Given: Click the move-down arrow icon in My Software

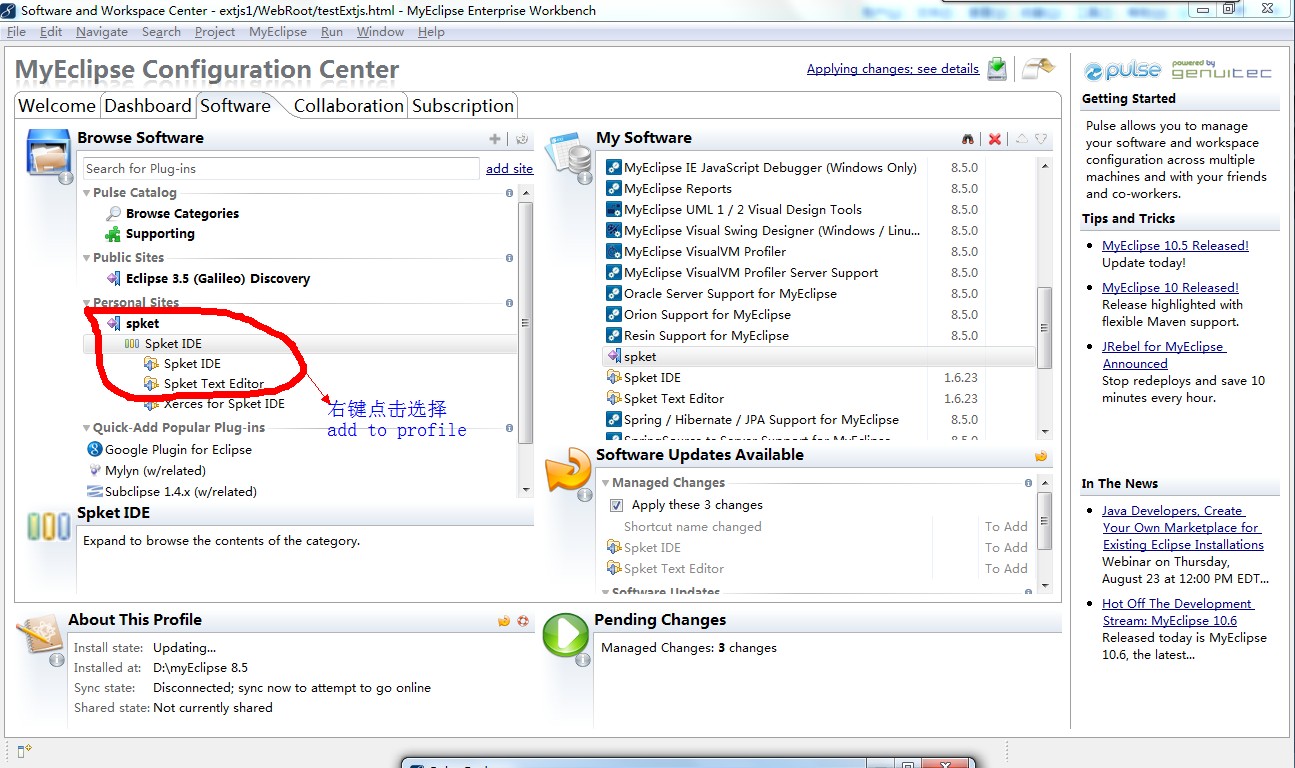Looking at the screenshot, I should point(1041,139).
